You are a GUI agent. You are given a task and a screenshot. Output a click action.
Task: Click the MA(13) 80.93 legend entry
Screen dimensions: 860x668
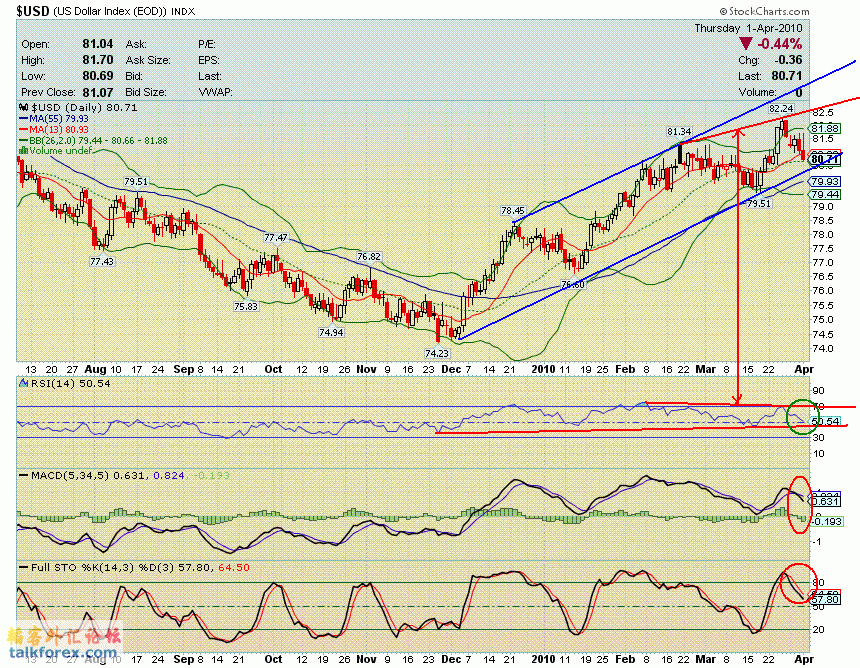point(54,129)
